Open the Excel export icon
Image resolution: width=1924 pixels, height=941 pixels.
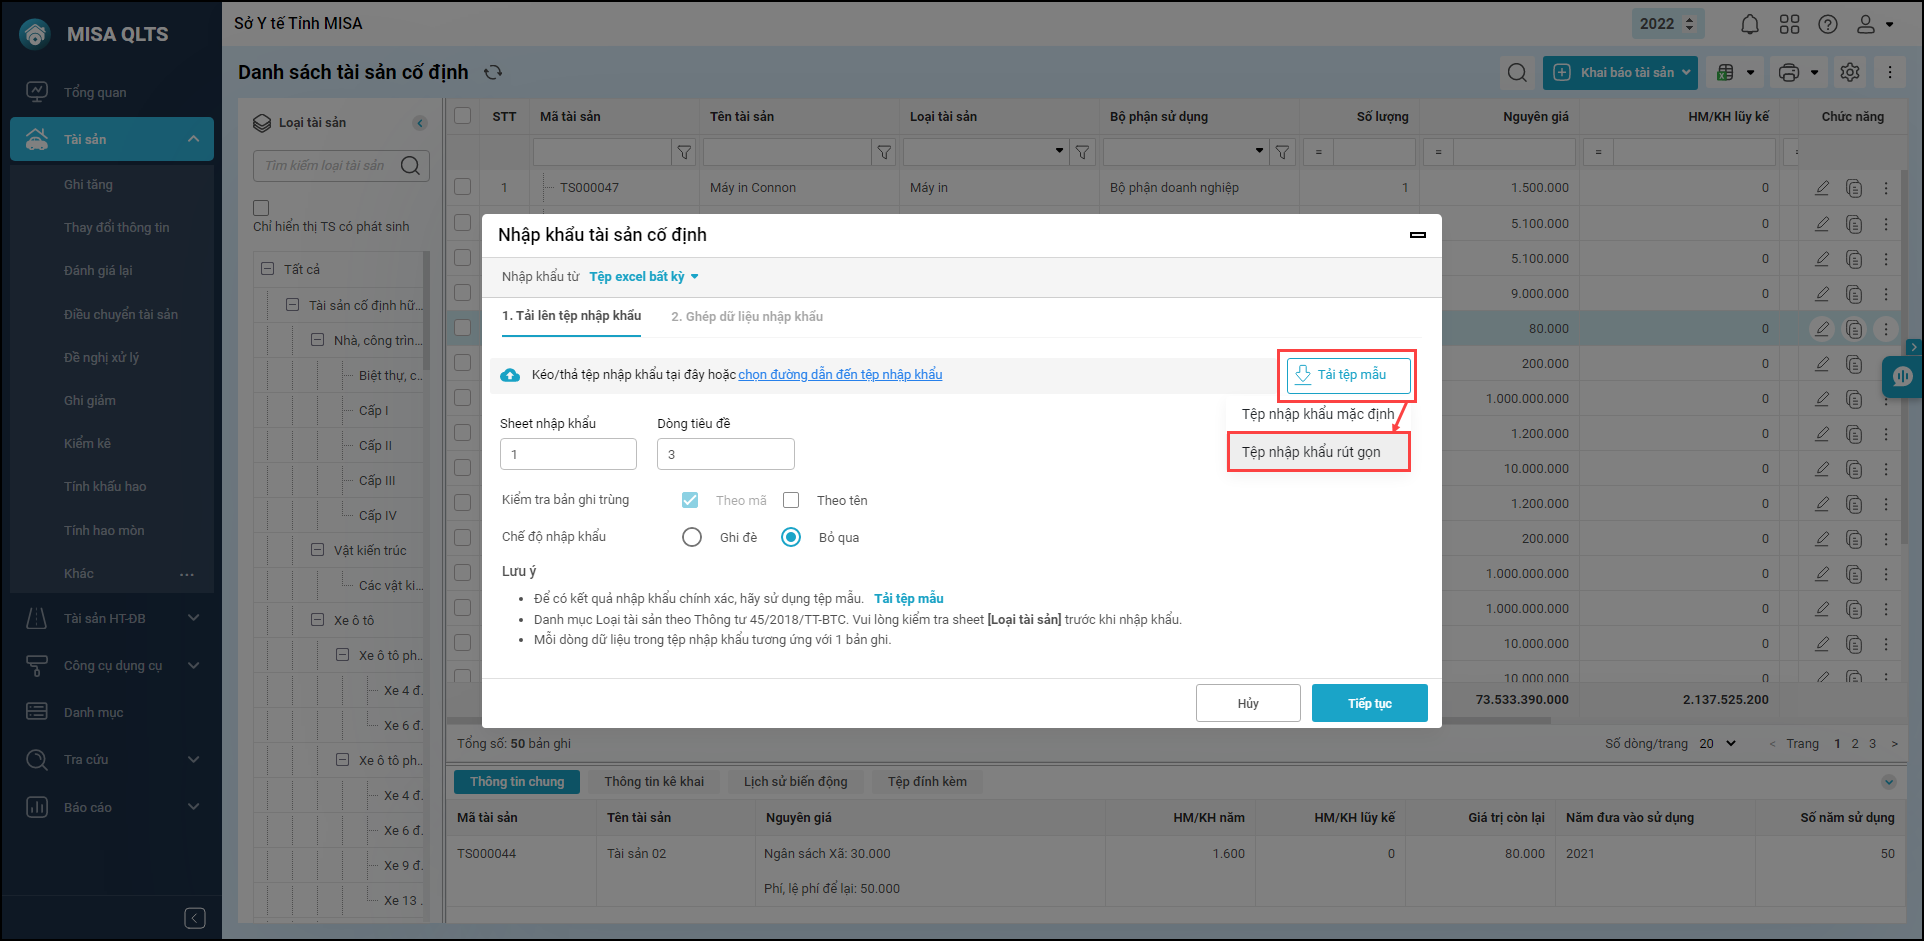pos(1725,72)
